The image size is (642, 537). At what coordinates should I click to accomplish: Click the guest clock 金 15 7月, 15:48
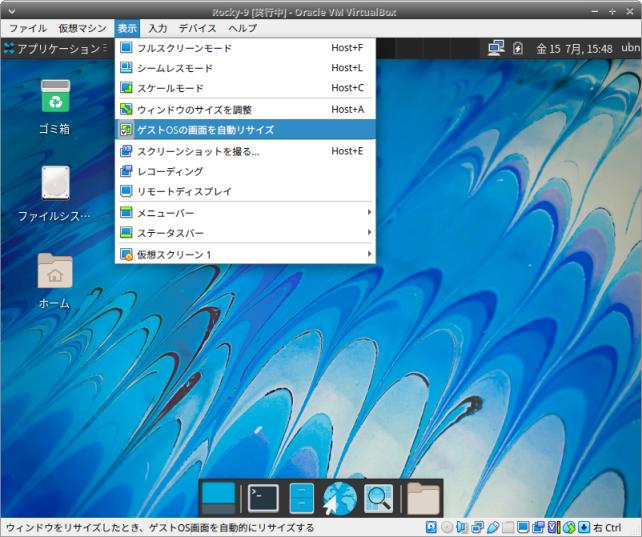coord(574,49)
